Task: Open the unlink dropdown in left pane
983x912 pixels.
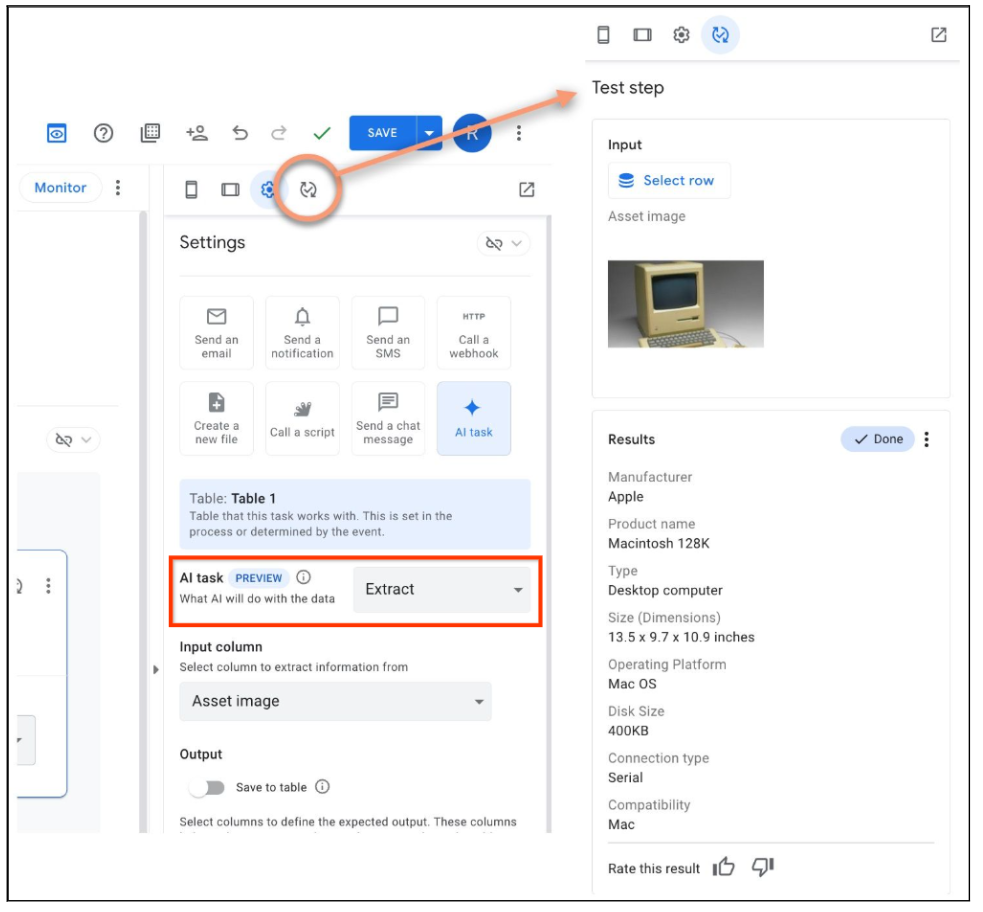Action: [x=73, y=439]
